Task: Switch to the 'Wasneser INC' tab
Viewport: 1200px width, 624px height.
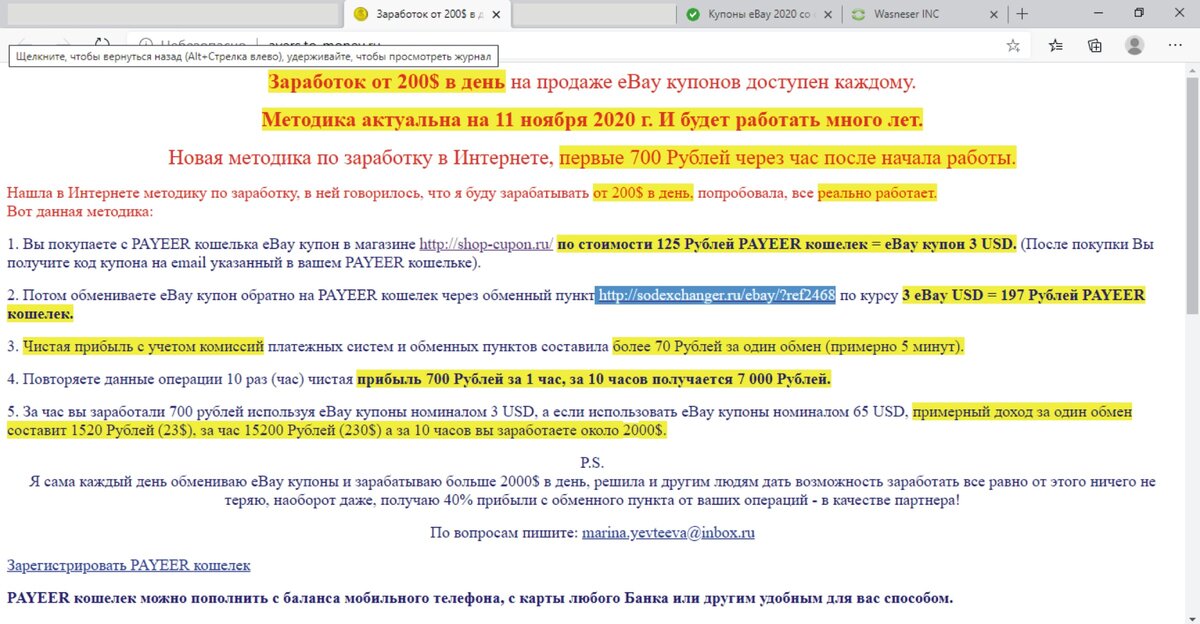Action: pos(924,14)
